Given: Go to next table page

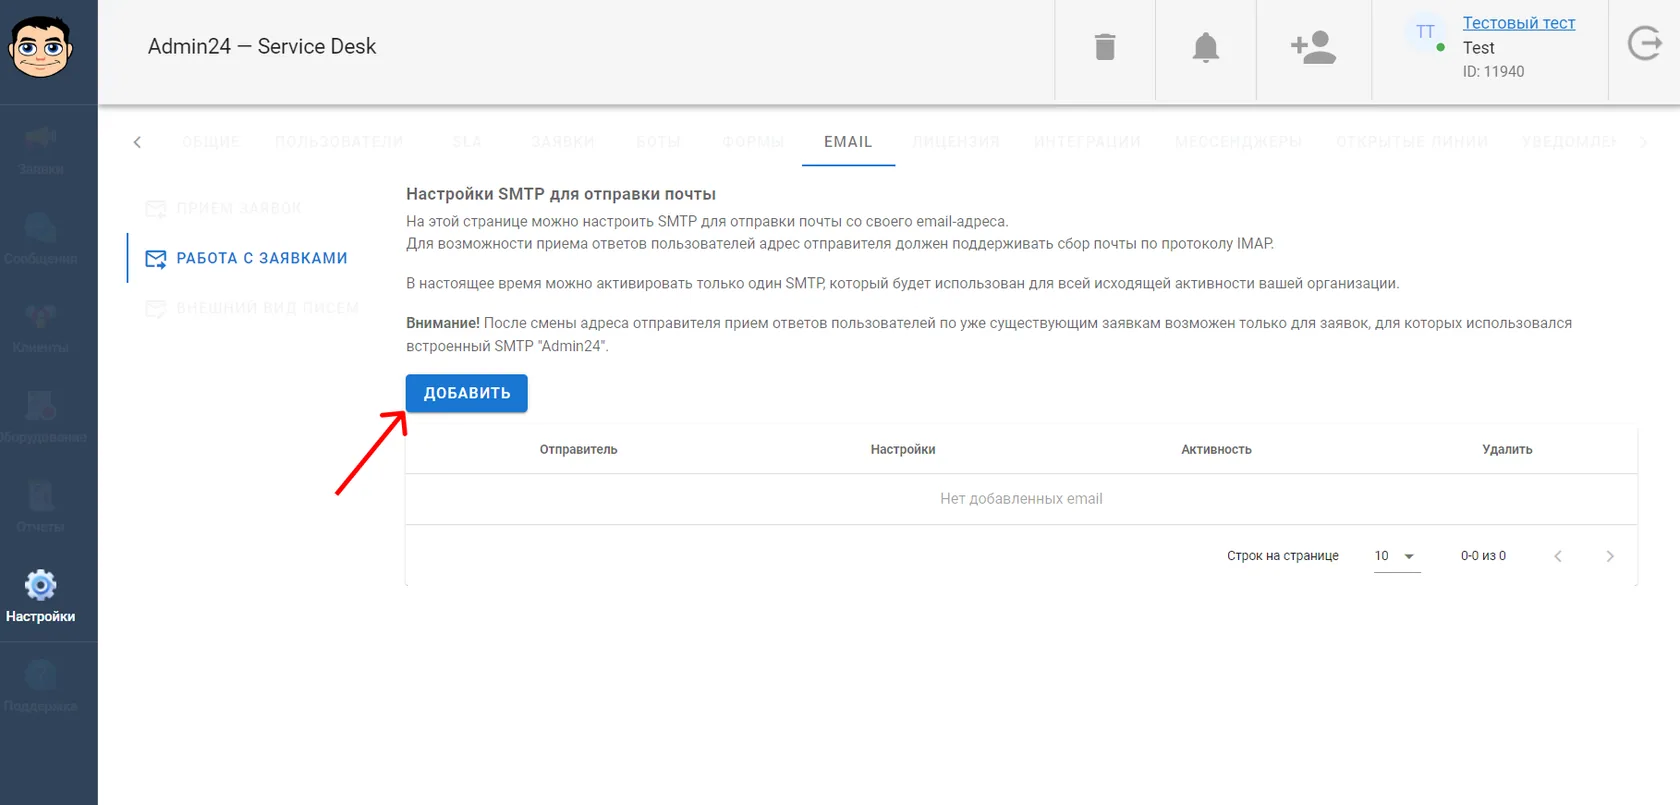Looking at the screenshot, I should click(1610, 556).
